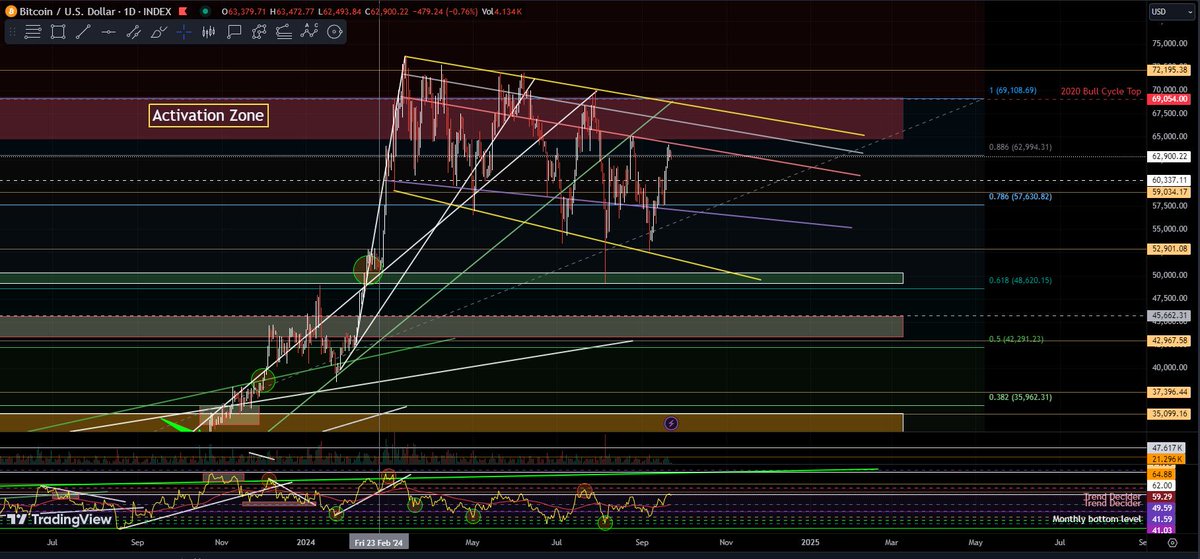Image resolution: width=1200 pixels, height=559 pixels.
Task: Click the Monthly bottom level label
Action: point(1098,520)
